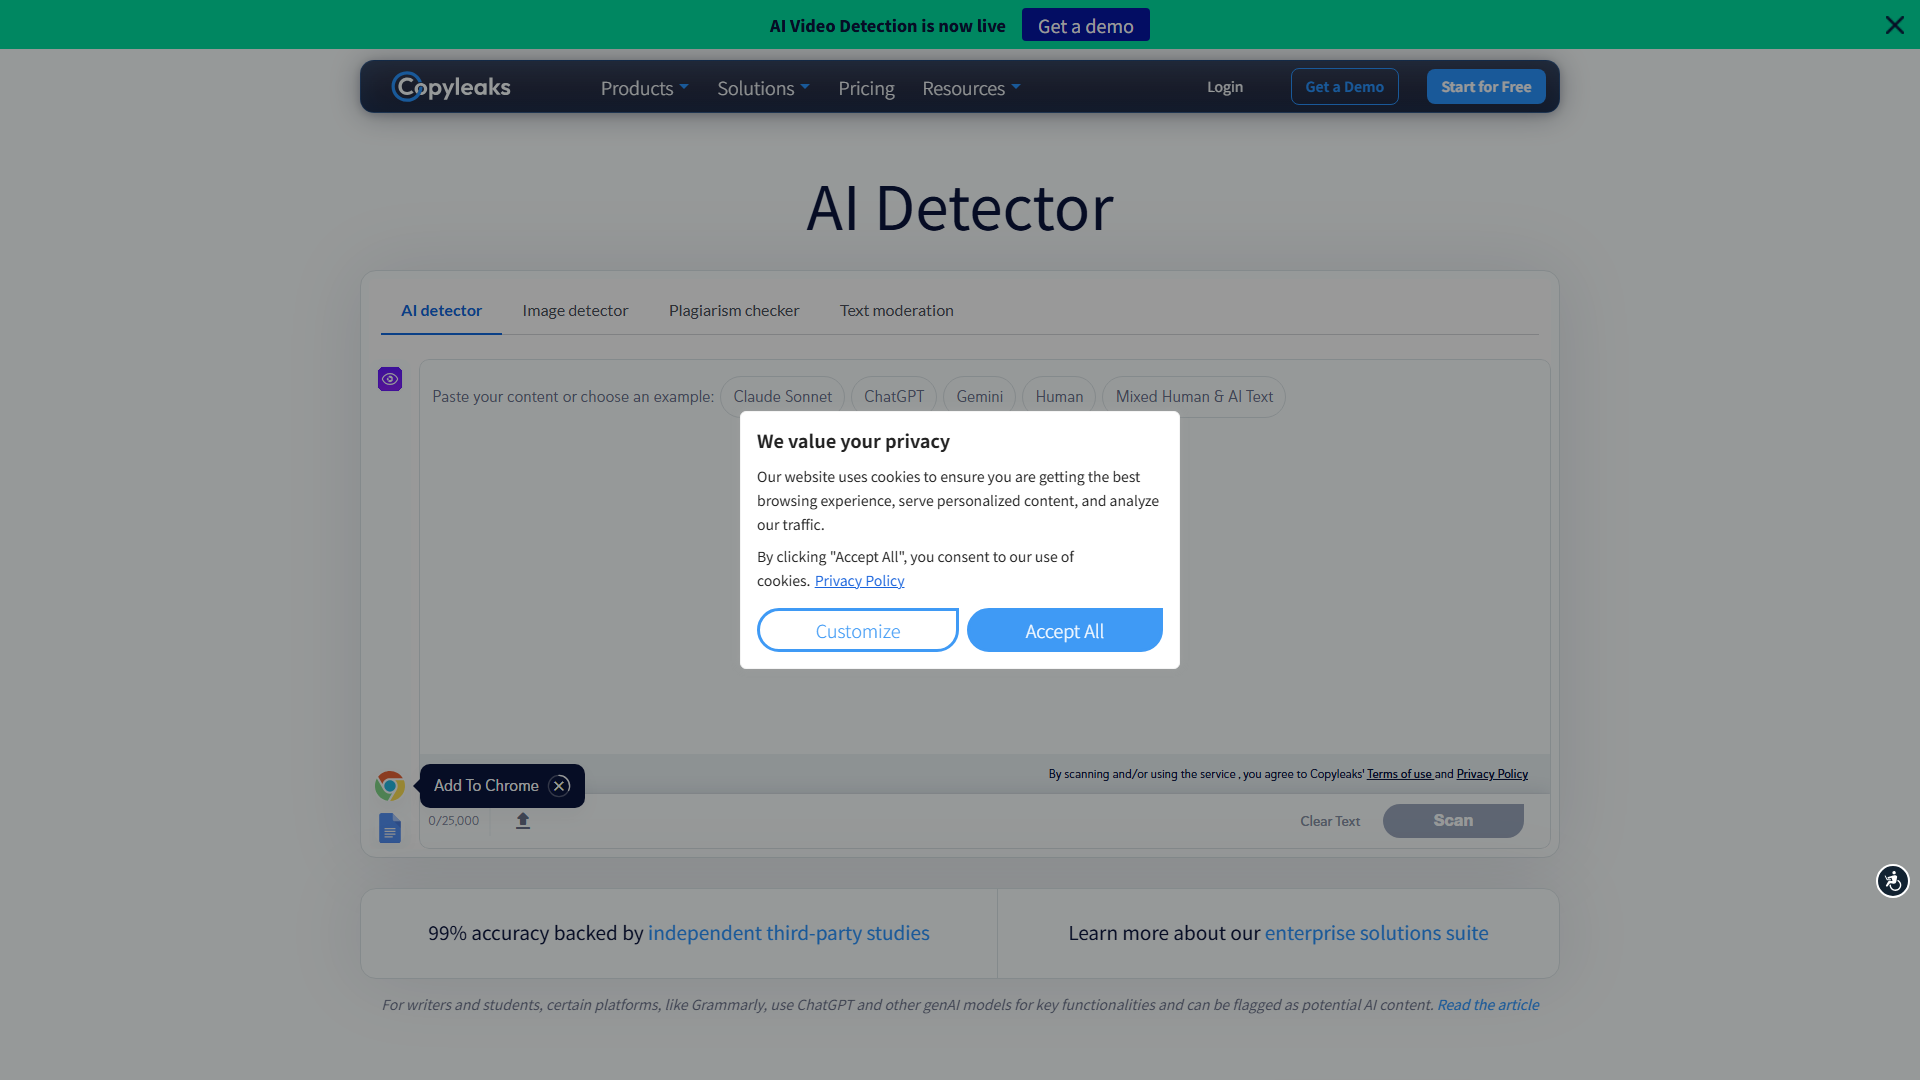This screenshot has width=1920, height=1080.
Task: Click Customize in cookie dialog
Action: click(858, 630)
